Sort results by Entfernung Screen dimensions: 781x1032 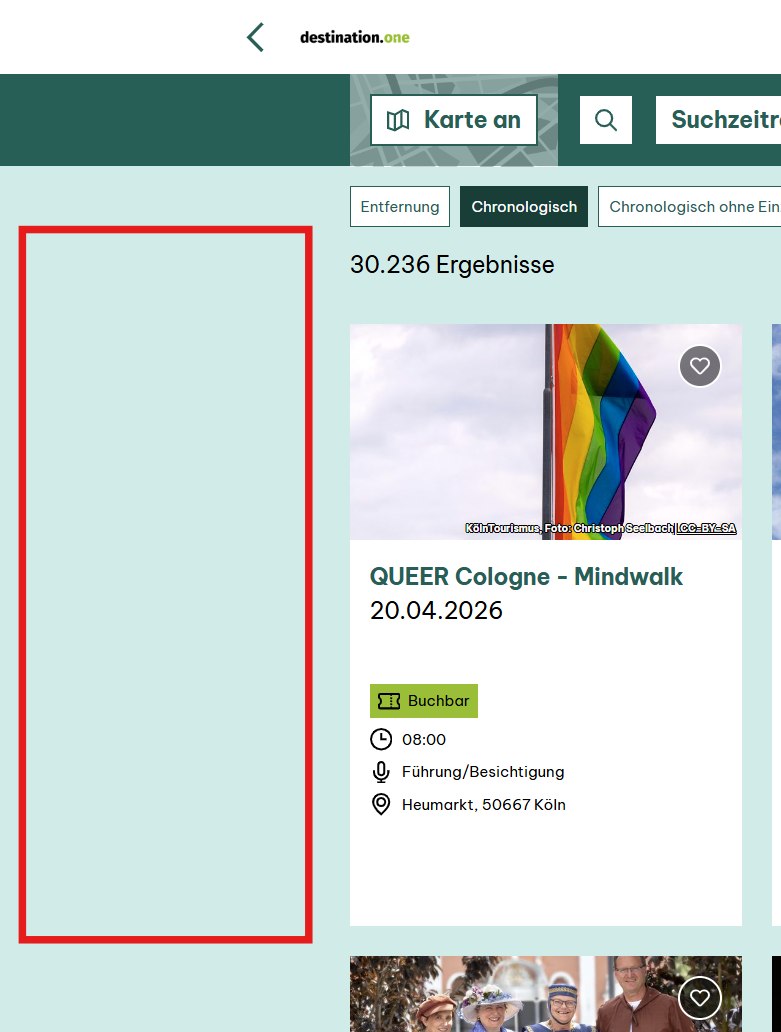400,207
